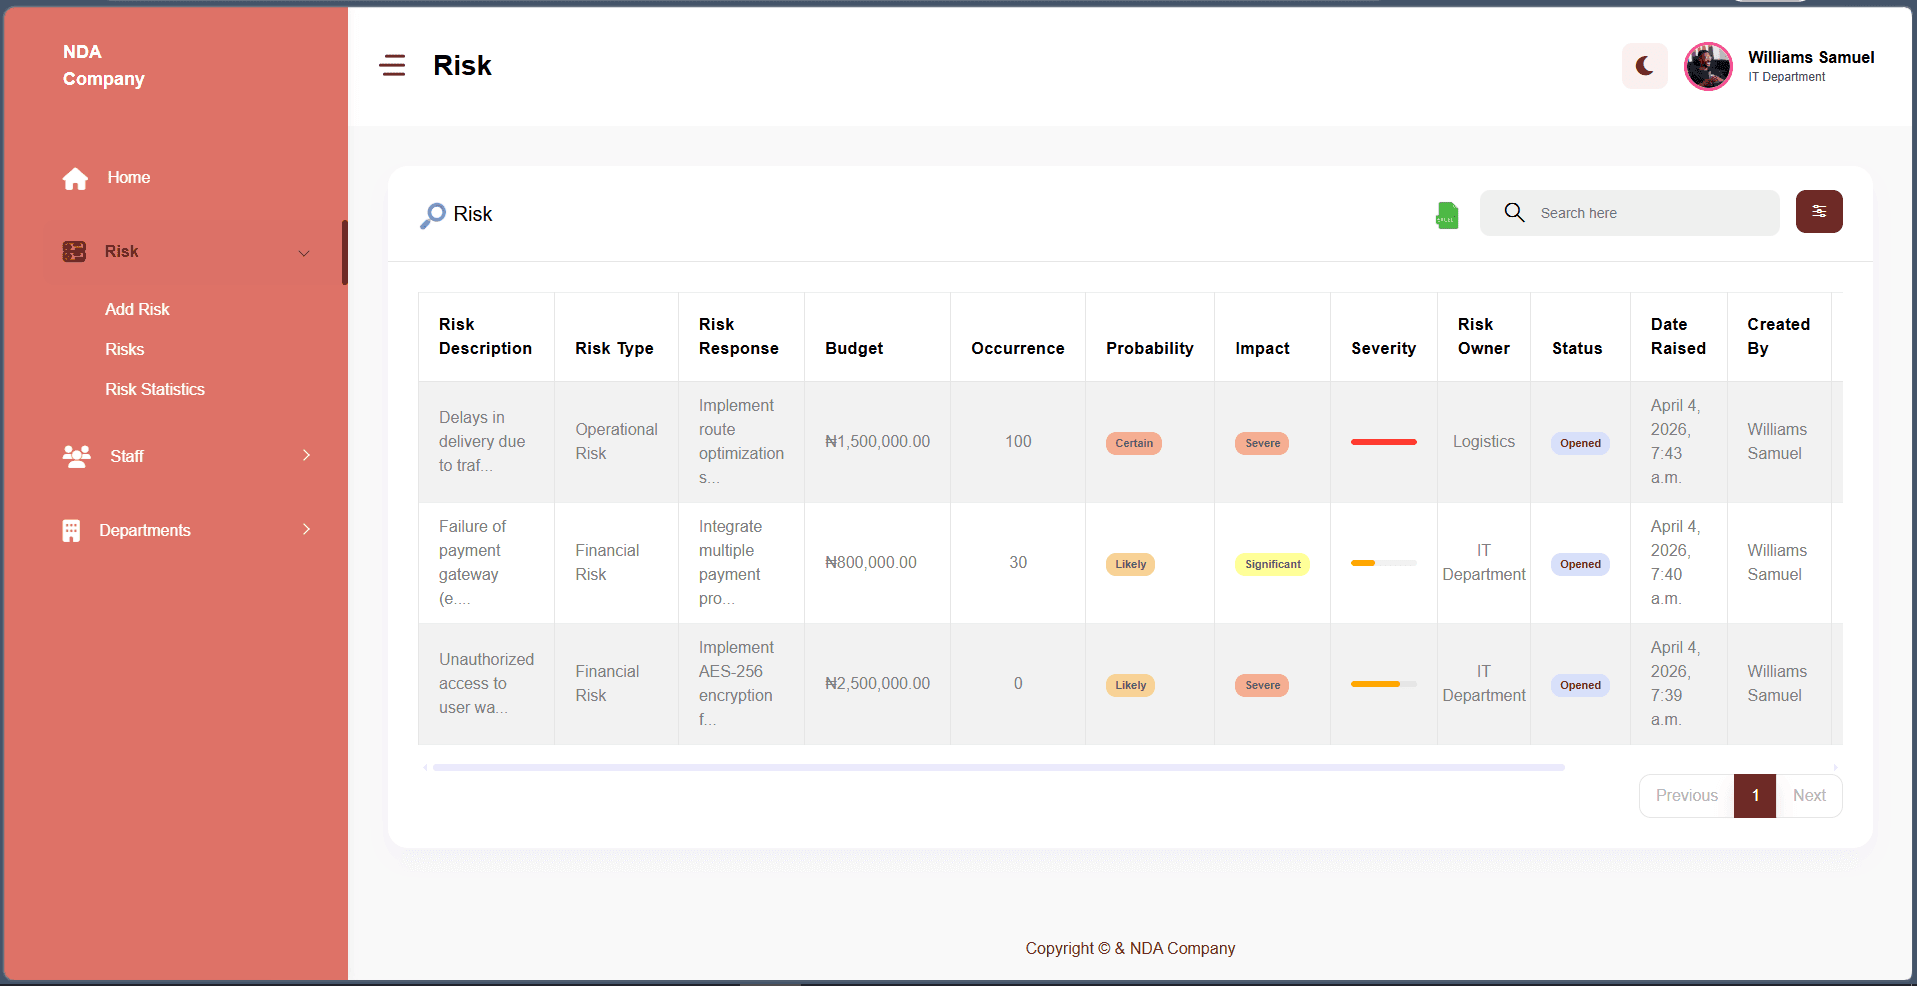Click the Created By column header

tap(1778, 336)
